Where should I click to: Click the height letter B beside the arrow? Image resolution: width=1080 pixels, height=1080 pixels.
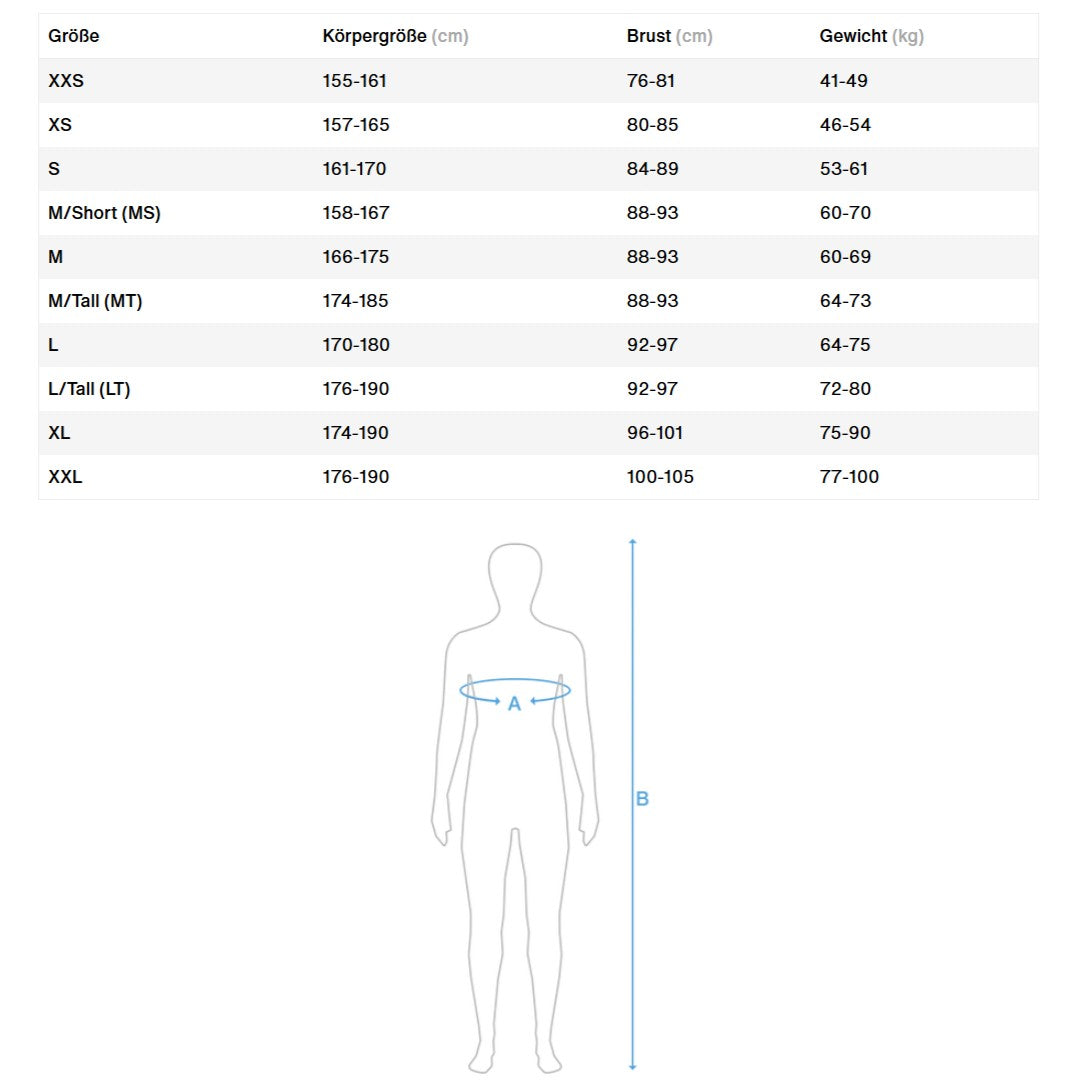point(642,799)
